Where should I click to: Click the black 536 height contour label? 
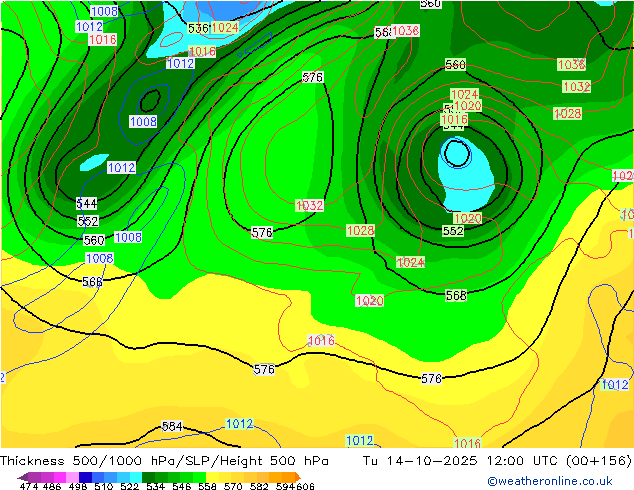click(198, 28)
